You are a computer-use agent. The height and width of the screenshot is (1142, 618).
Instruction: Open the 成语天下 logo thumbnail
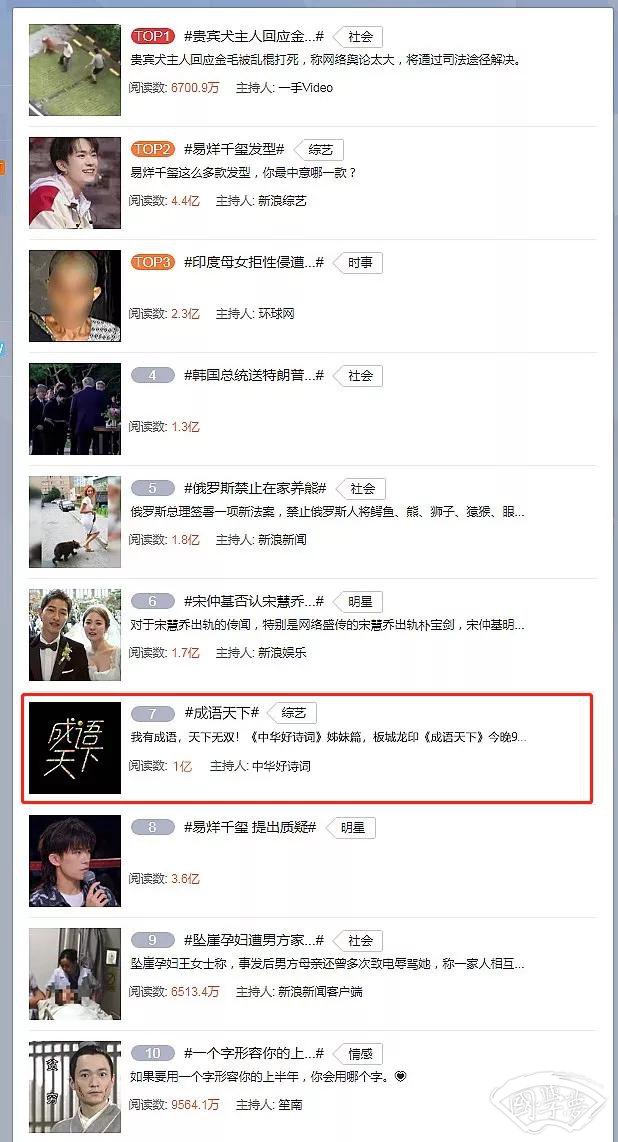(75, 748)
